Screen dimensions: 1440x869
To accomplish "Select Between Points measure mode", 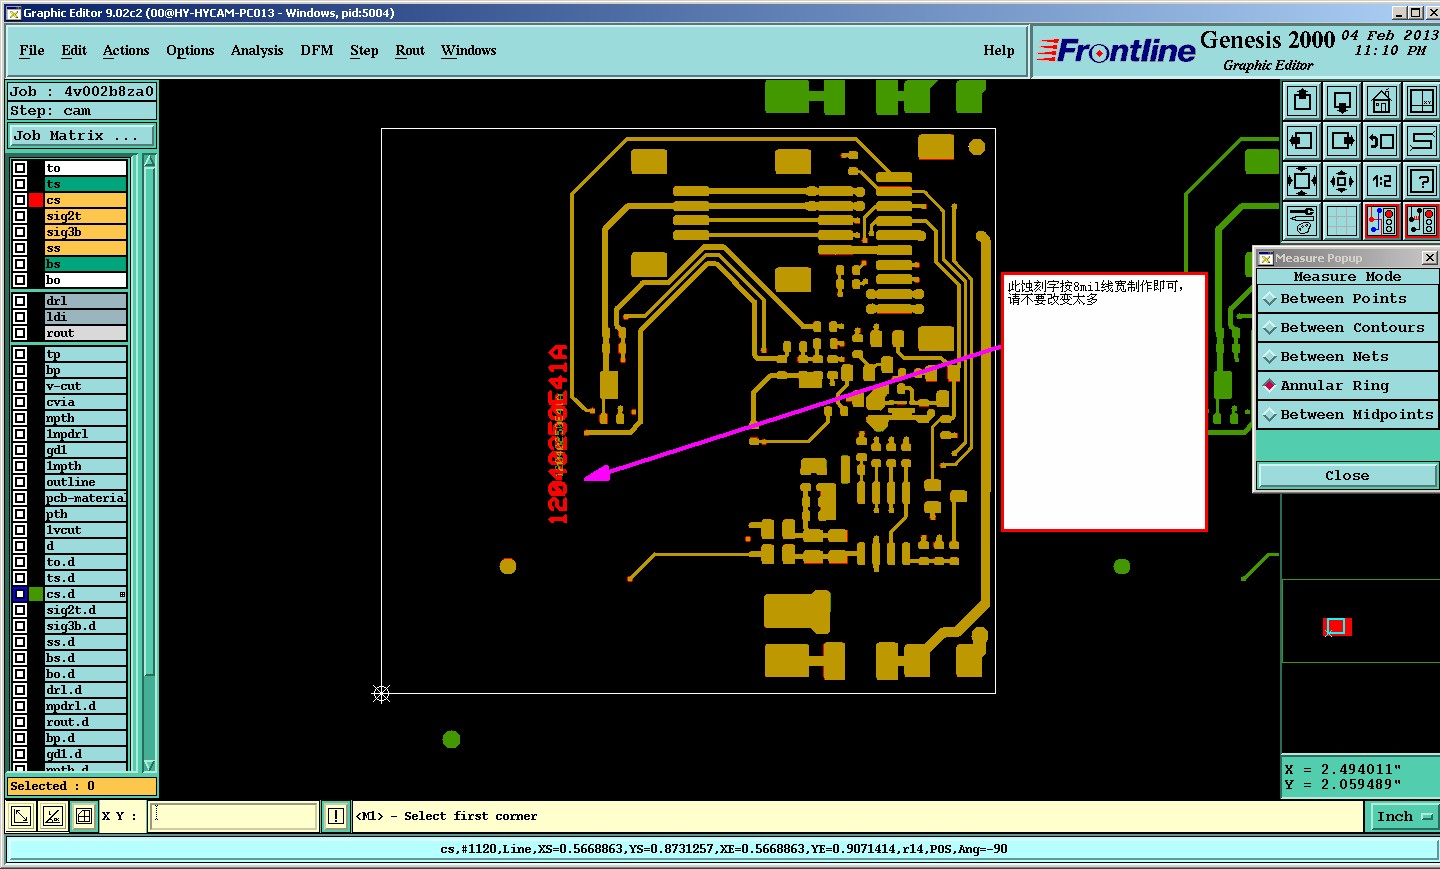I will [1347, 299].
